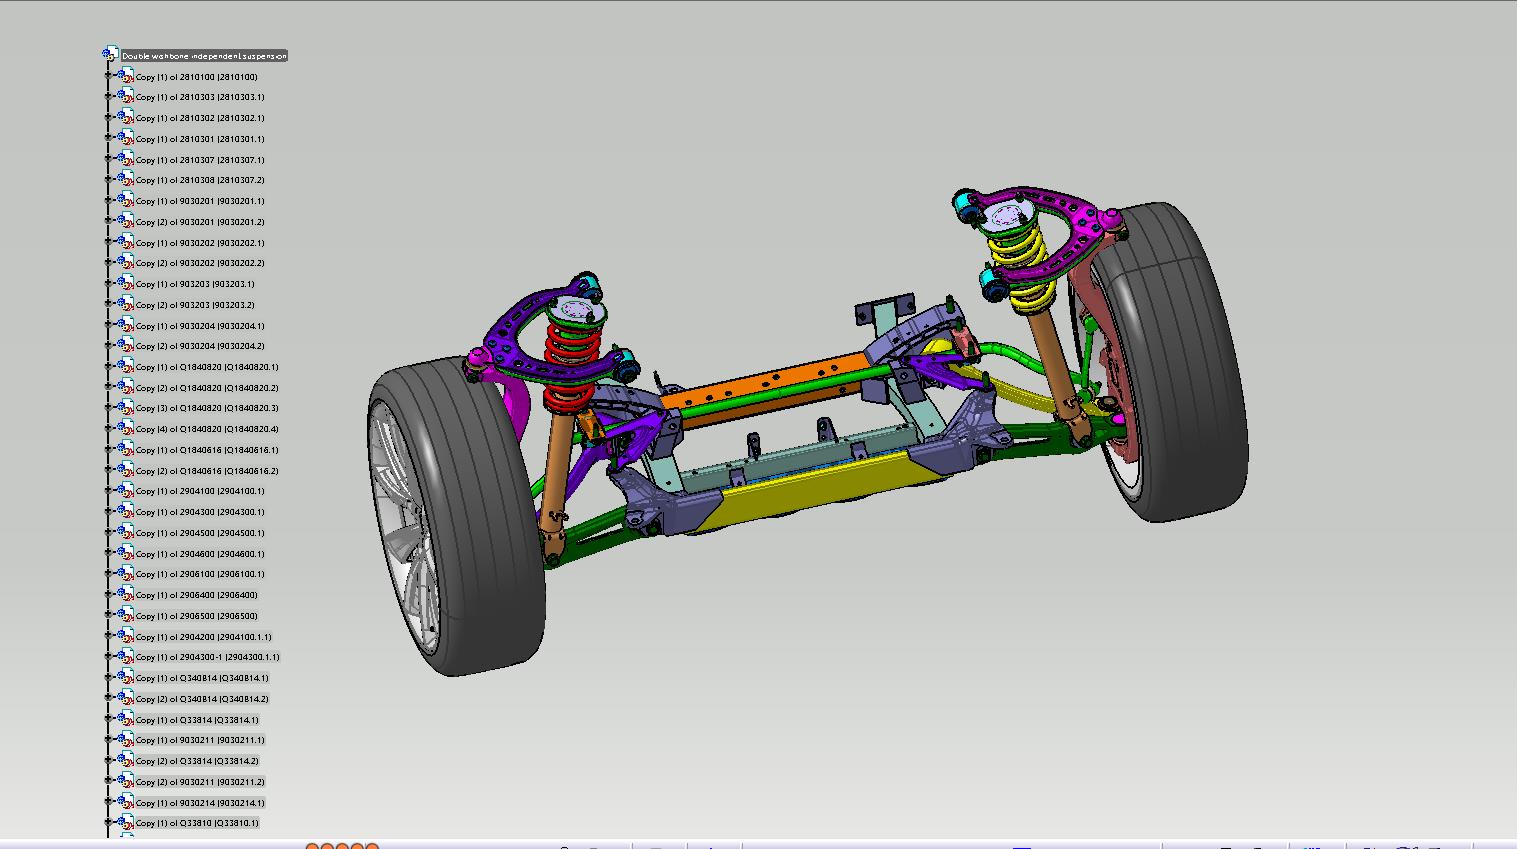
Task: Select the label 'Copy (1) of 2810303 (2810303.1)'
Action: click(200, 97)
